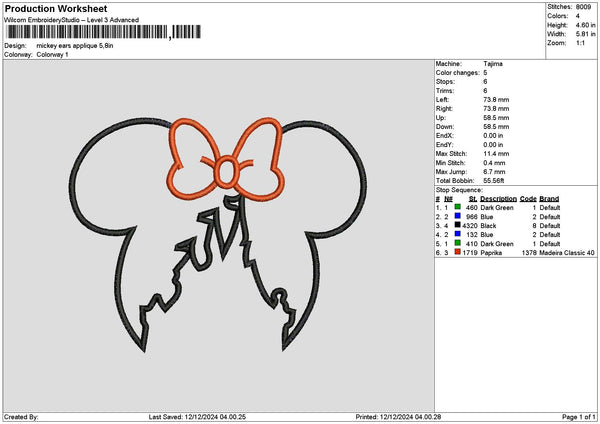Click the Printed timestamp
This screenshot has height=424, width=600.
pos(398,417)
